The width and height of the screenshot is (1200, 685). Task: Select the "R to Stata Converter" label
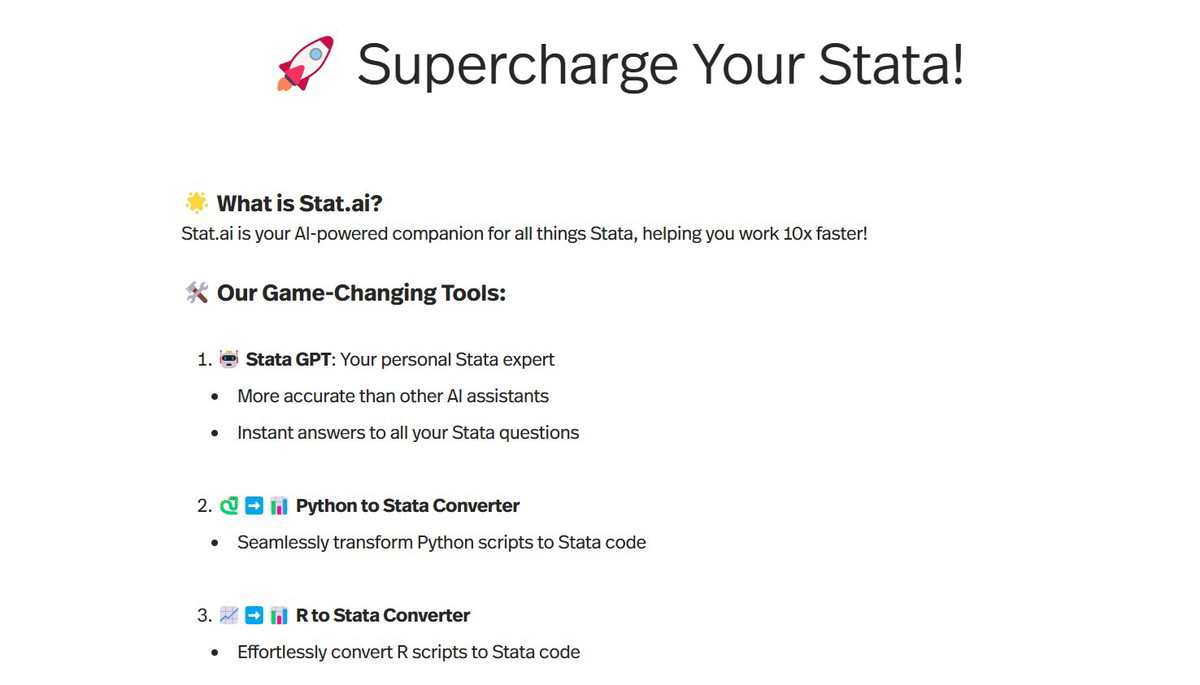(383, 615)
